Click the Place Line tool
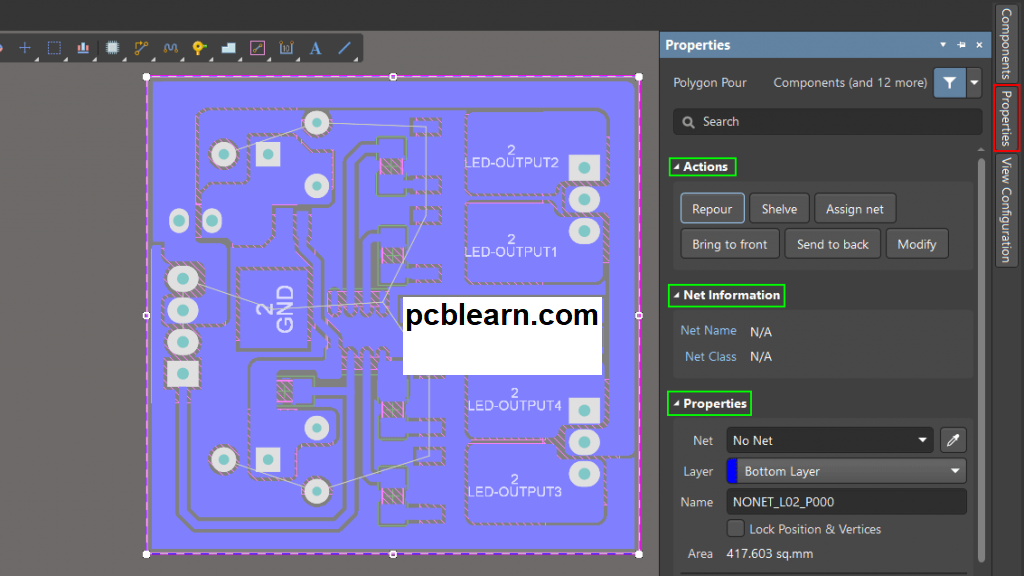1024x576 pixels. 344,47
